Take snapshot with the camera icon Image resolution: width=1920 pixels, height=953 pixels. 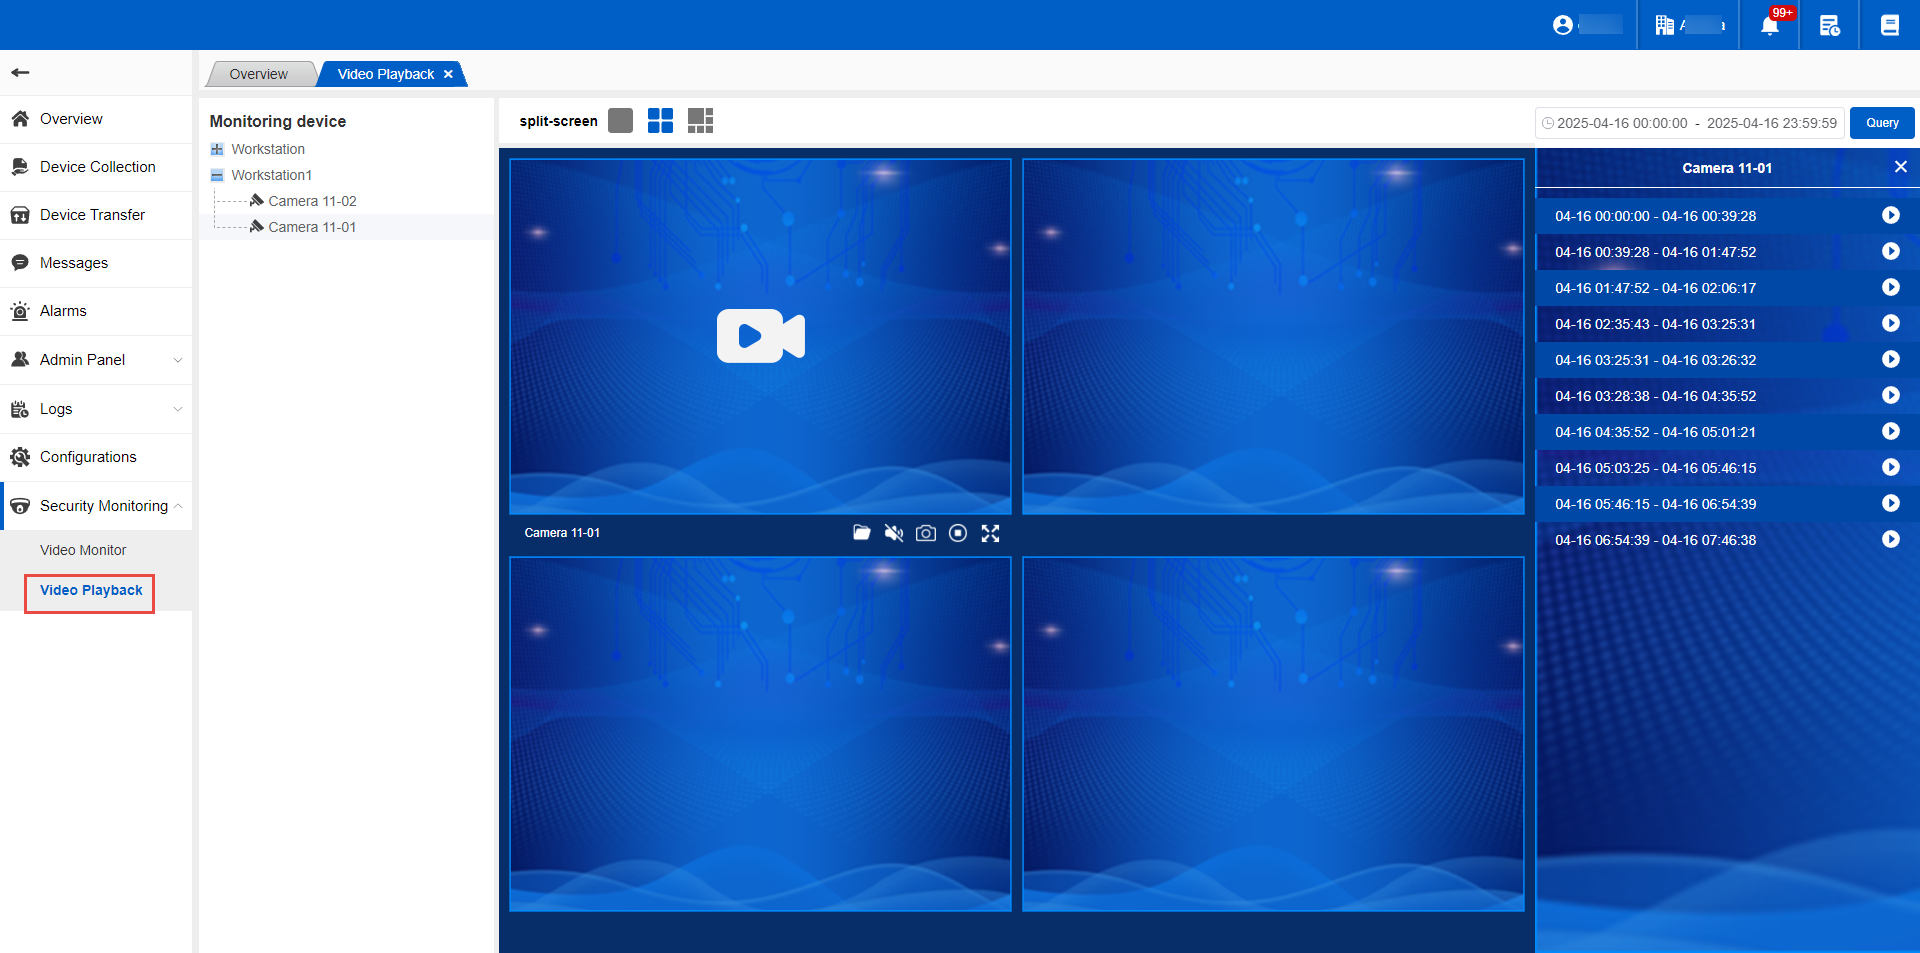tap(926, 533)
